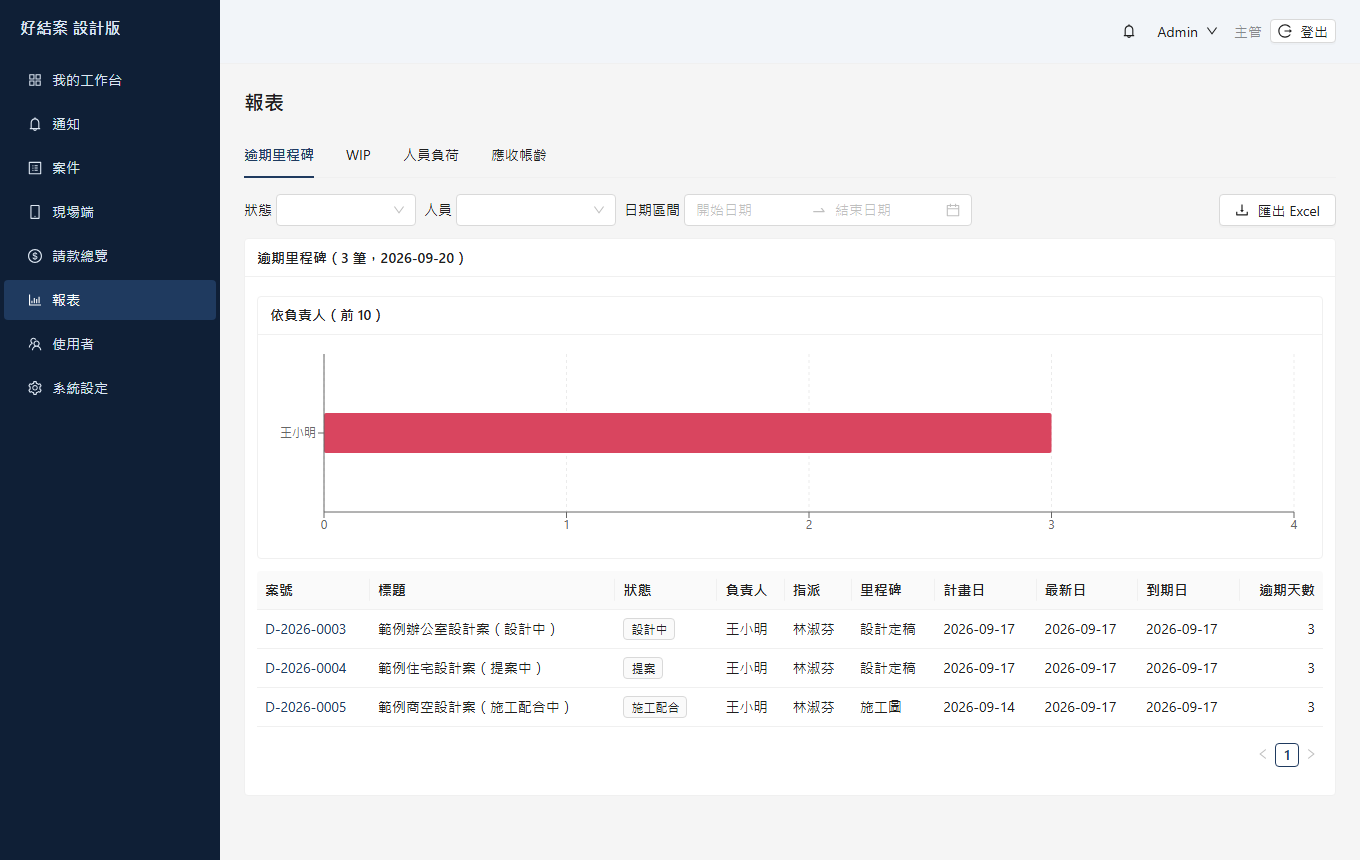Screen dimensions: 1360x860
Task: Go to next page arrow in pagination
Action: [x=1311, y=754]
